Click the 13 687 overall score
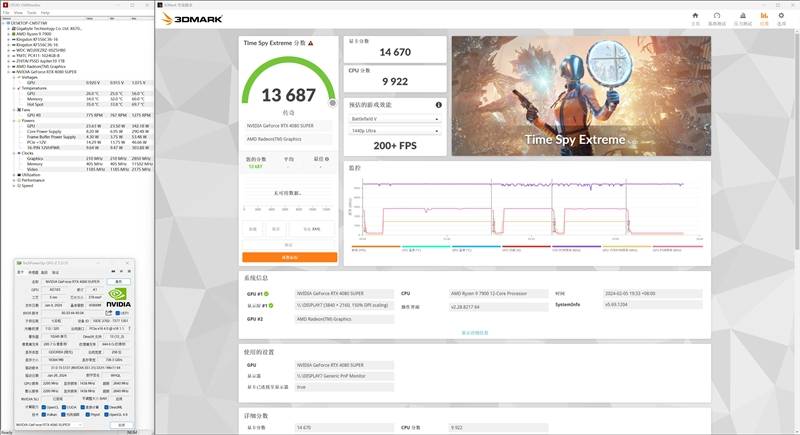This screenshot has width=800, height=435. tap(288, 95)
